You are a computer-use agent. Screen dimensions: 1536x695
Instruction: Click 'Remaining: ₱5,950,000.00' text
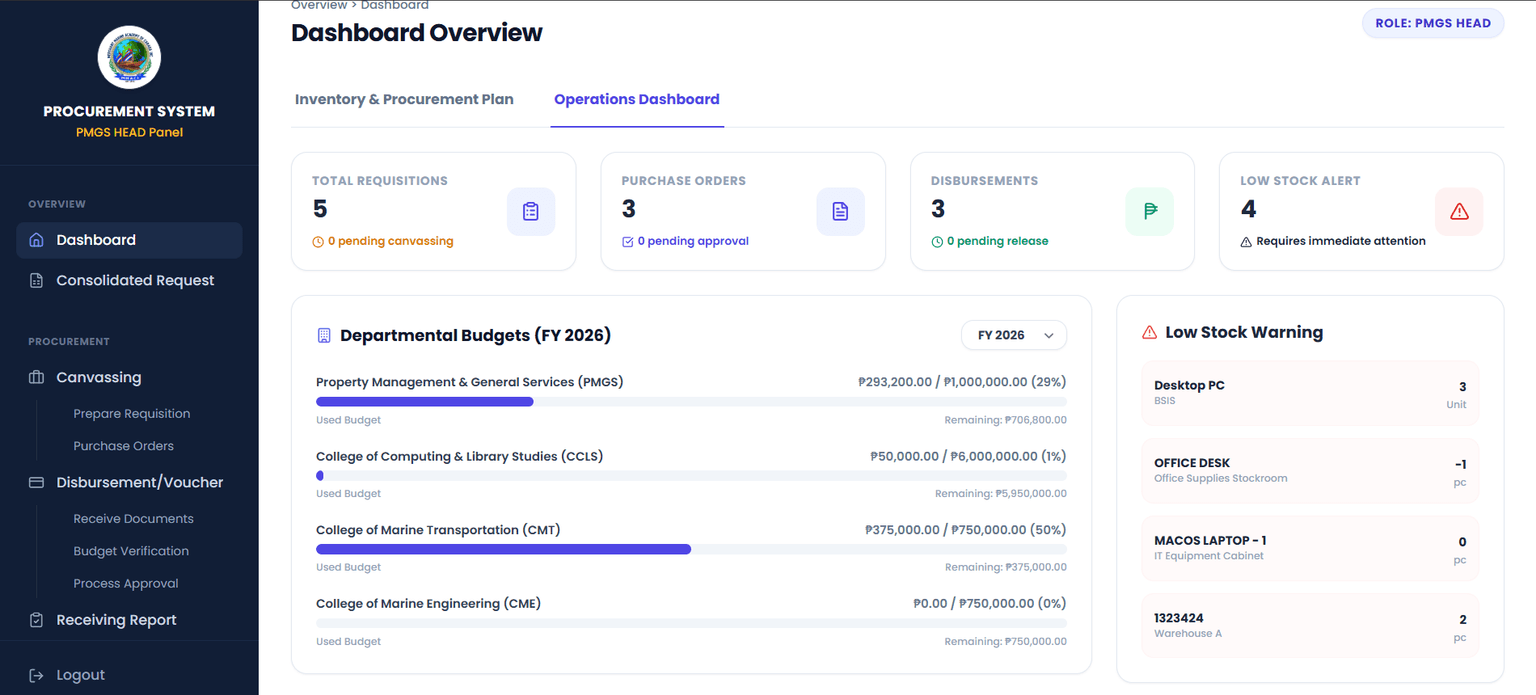(x=1001, y=494)
